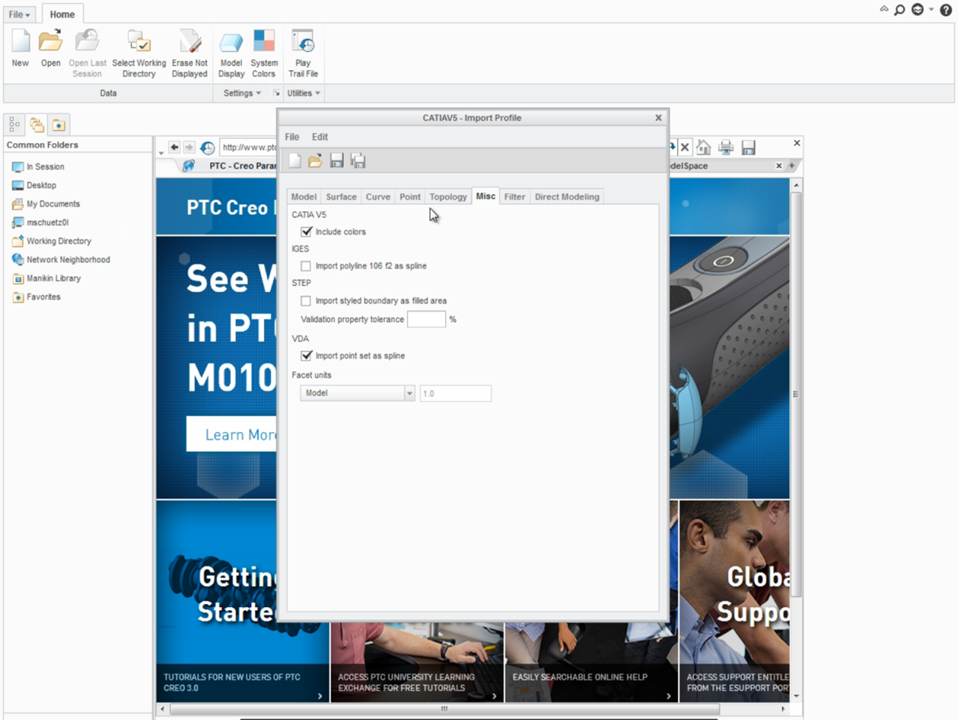Click the browser URL address field
Screen dimensions: 958x720
pyautogui.click(x=249, y=147)
